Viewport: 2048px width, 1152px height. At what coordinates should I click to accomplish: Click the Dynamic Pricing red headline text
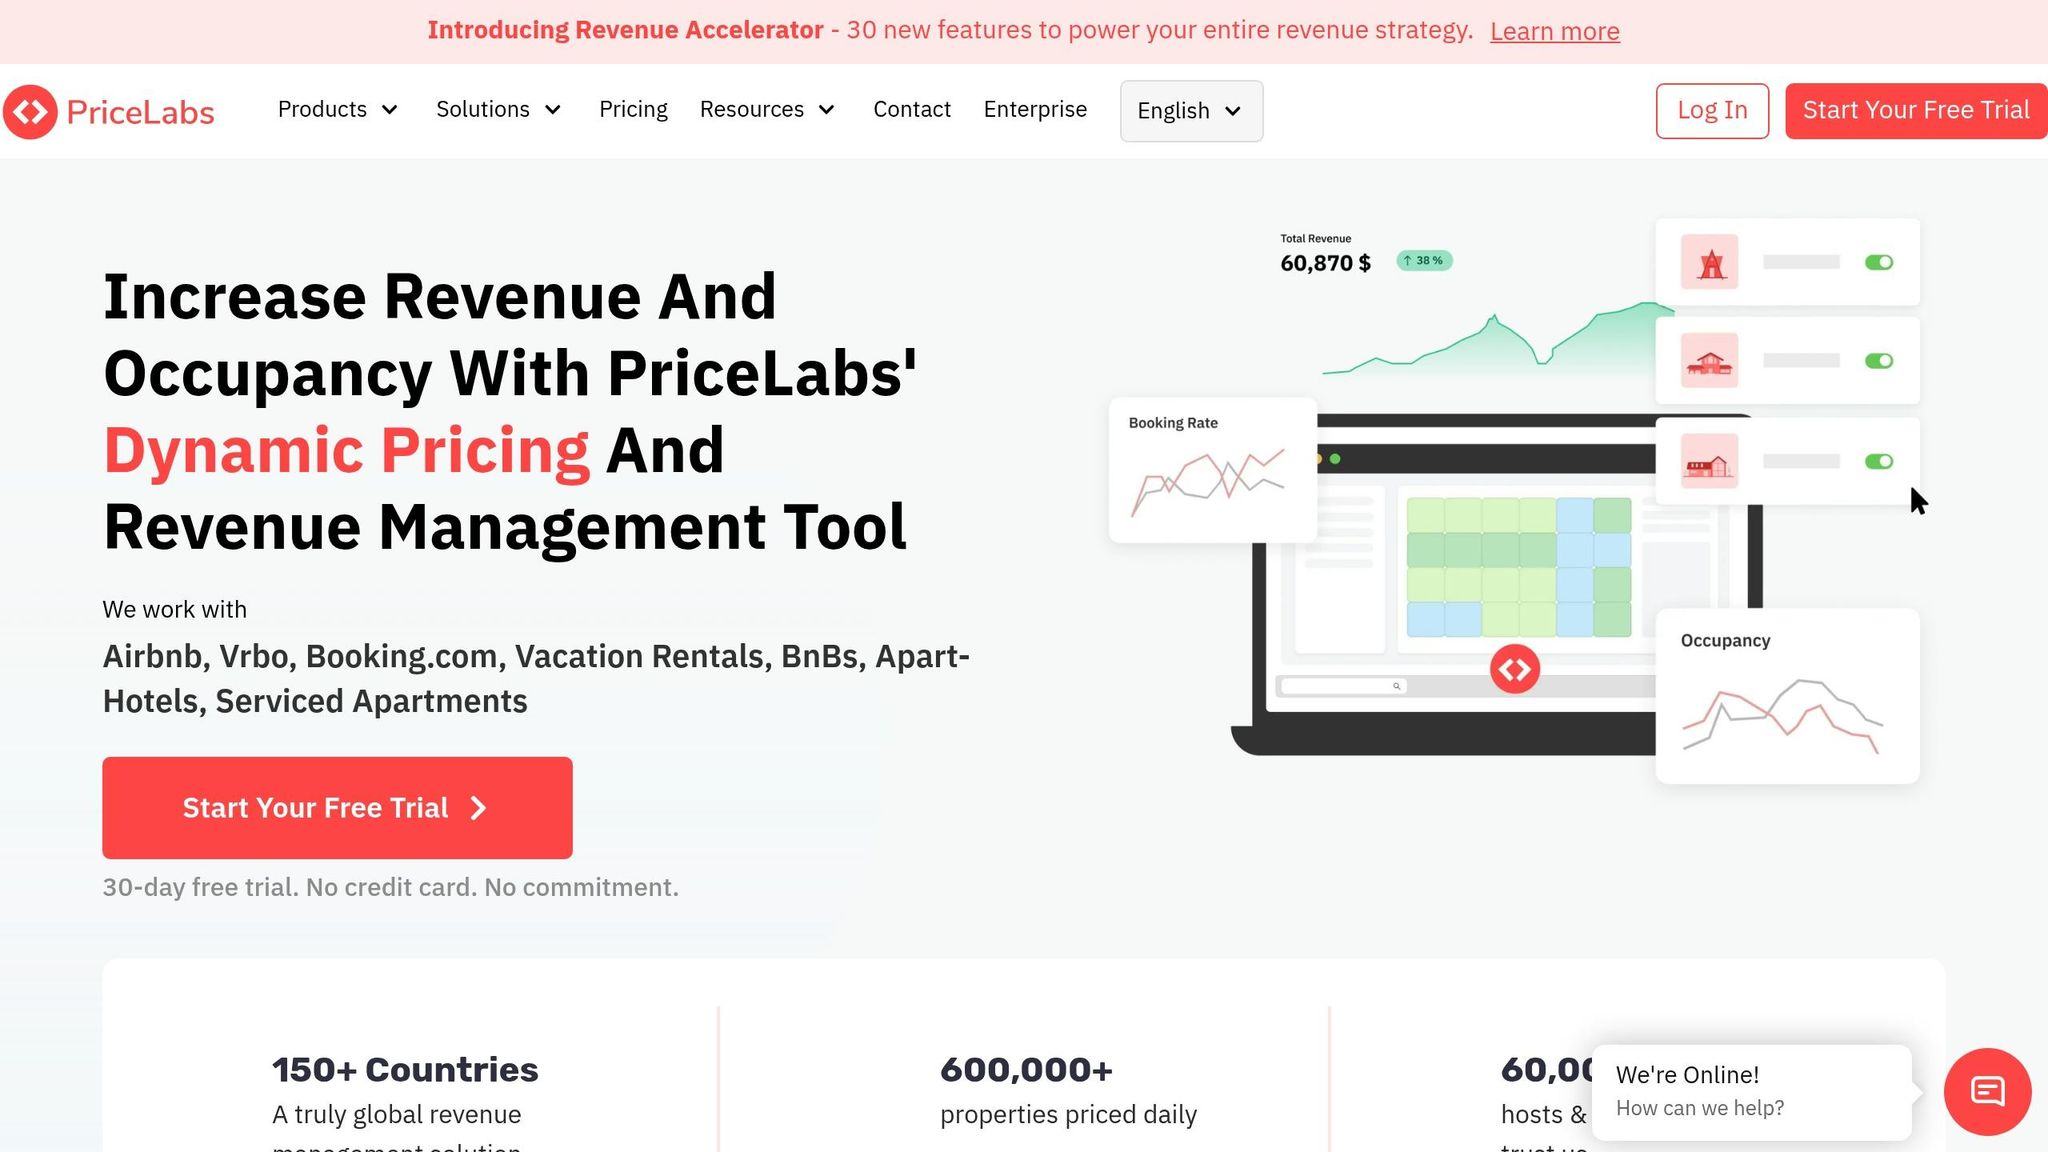(346, 450)
